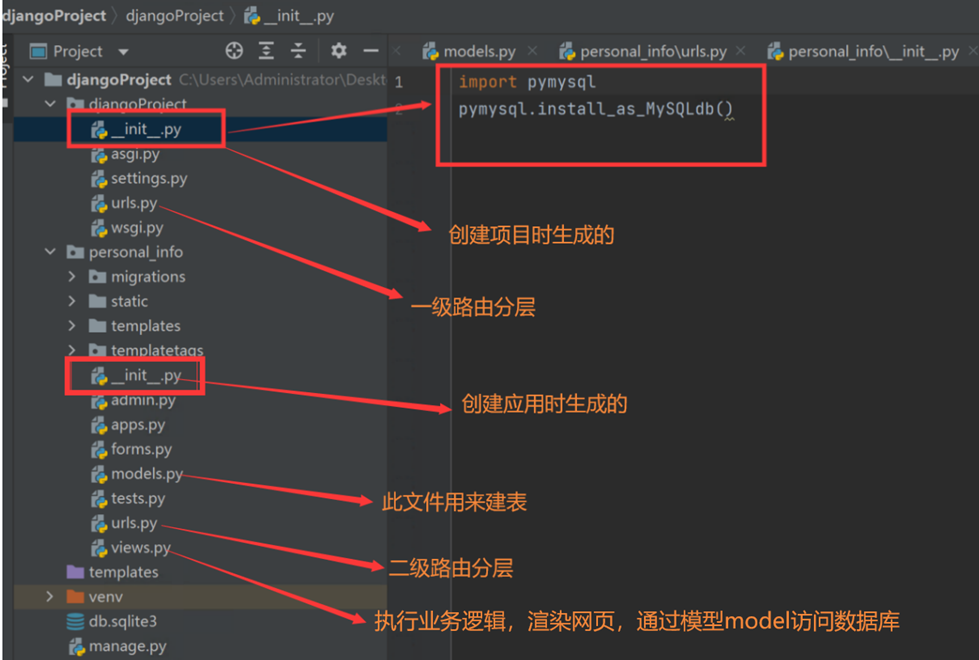Select the static folder
Screen dimensions: 979x660
pos(119,301)
